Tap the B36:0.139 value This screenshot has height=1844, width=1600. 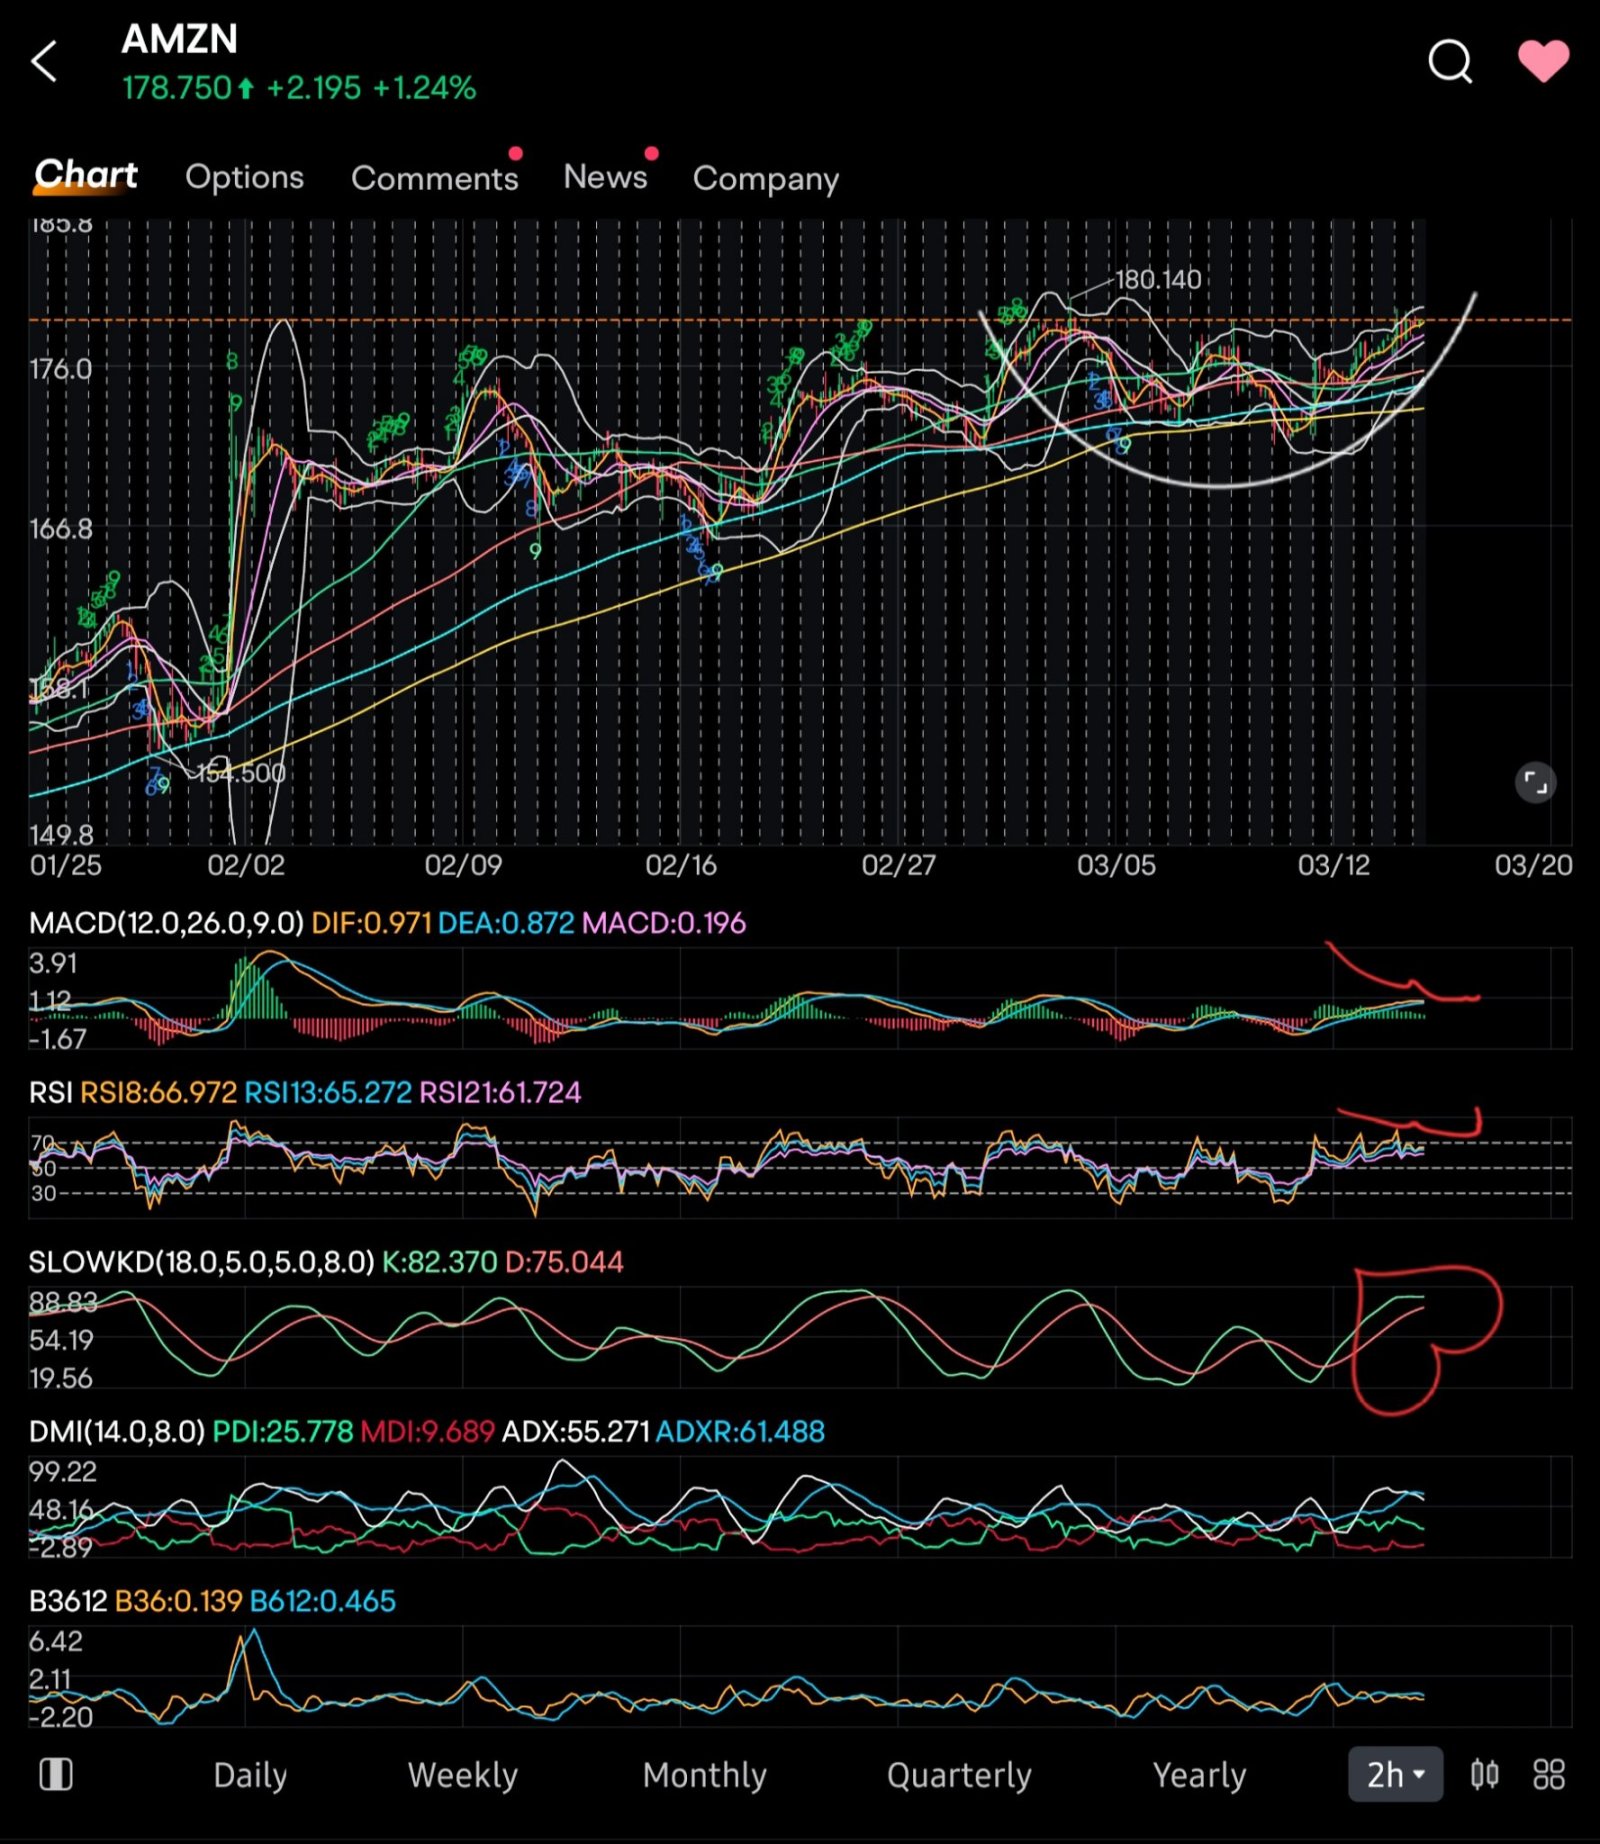178,1601
